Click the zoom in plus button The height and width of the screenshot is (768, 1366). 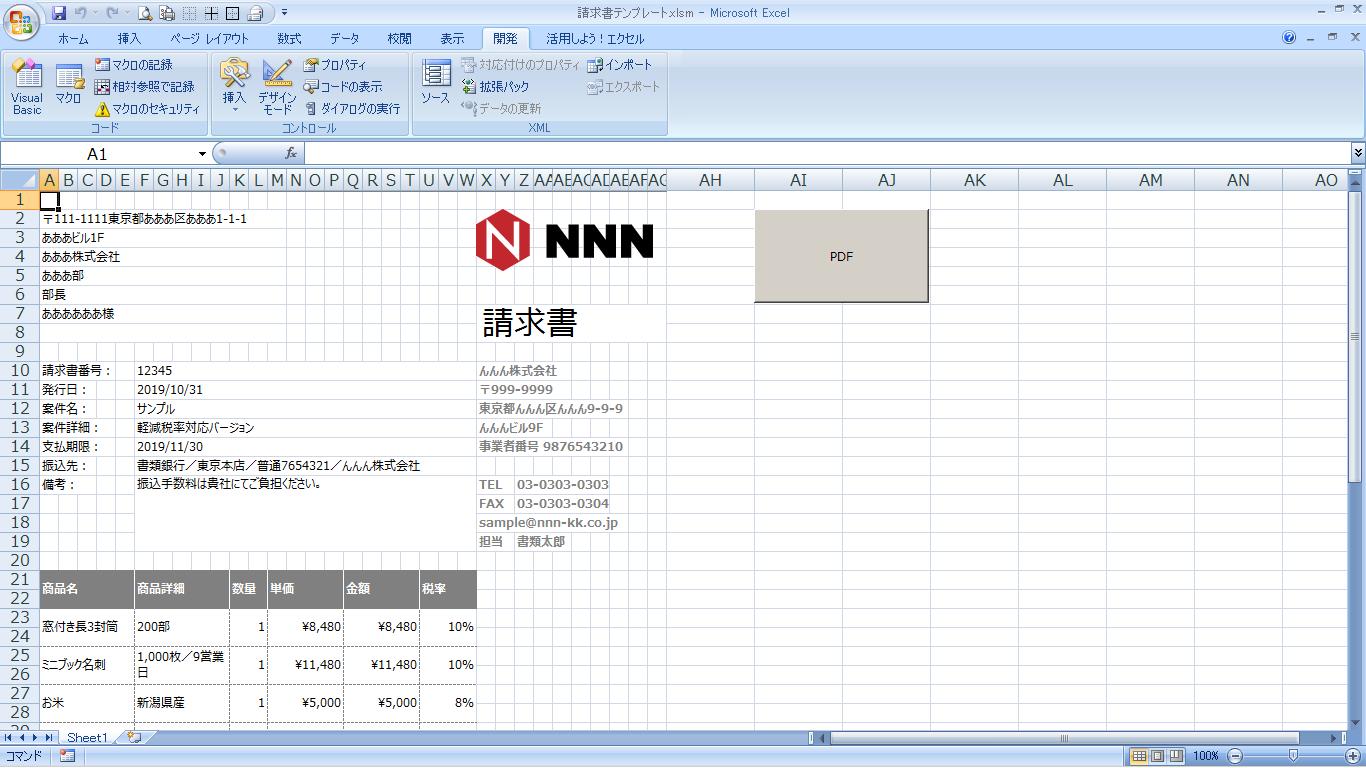[x=1351, y=756]
